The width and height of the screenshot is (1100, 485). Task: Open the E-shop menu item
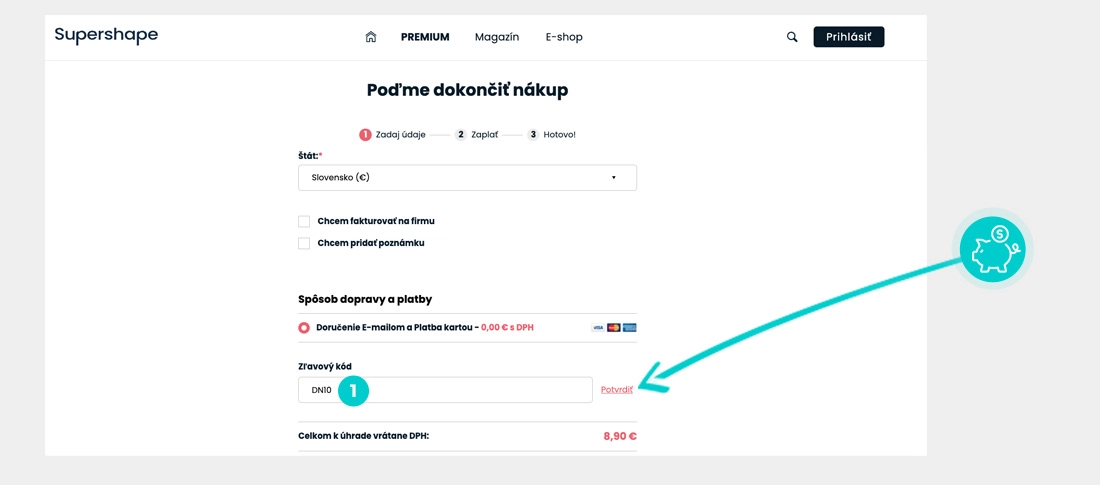click(x=564, y=37)
